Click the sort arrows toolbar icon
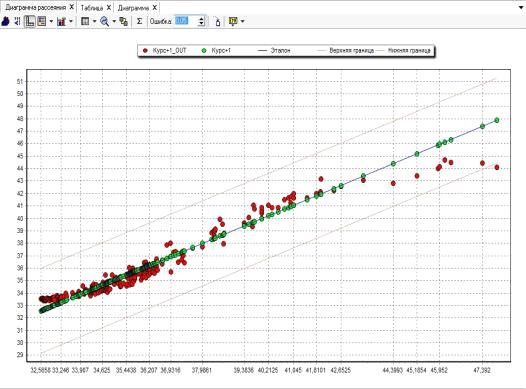Image resolution: width=526 pixels, height=389 pixels. 17,21
